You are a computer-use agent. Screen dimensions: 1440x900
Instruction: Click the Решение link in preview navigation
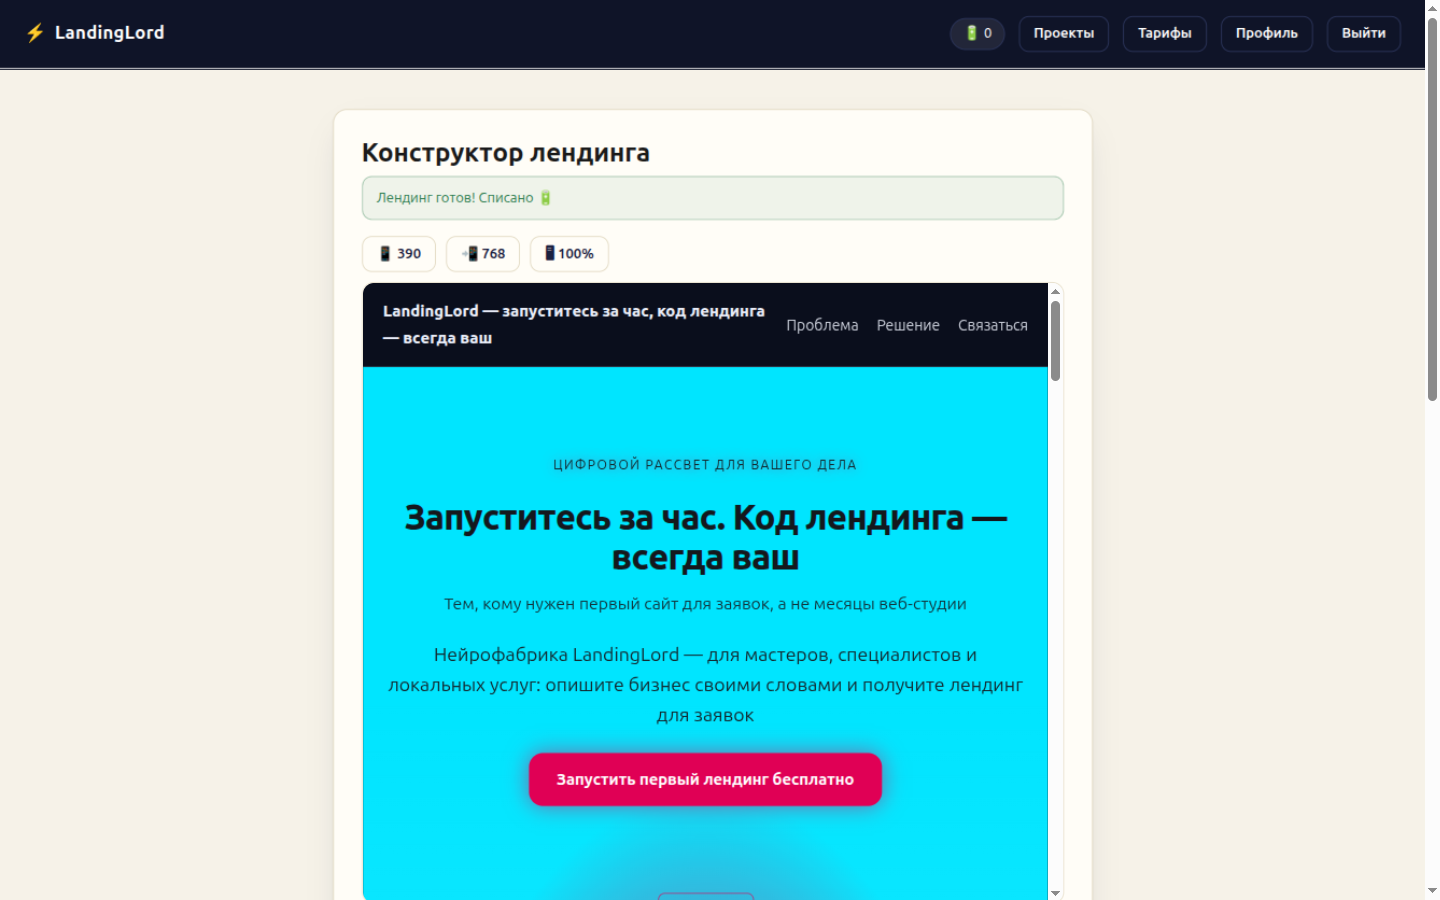pyautogui.click(x=908, y=325)
